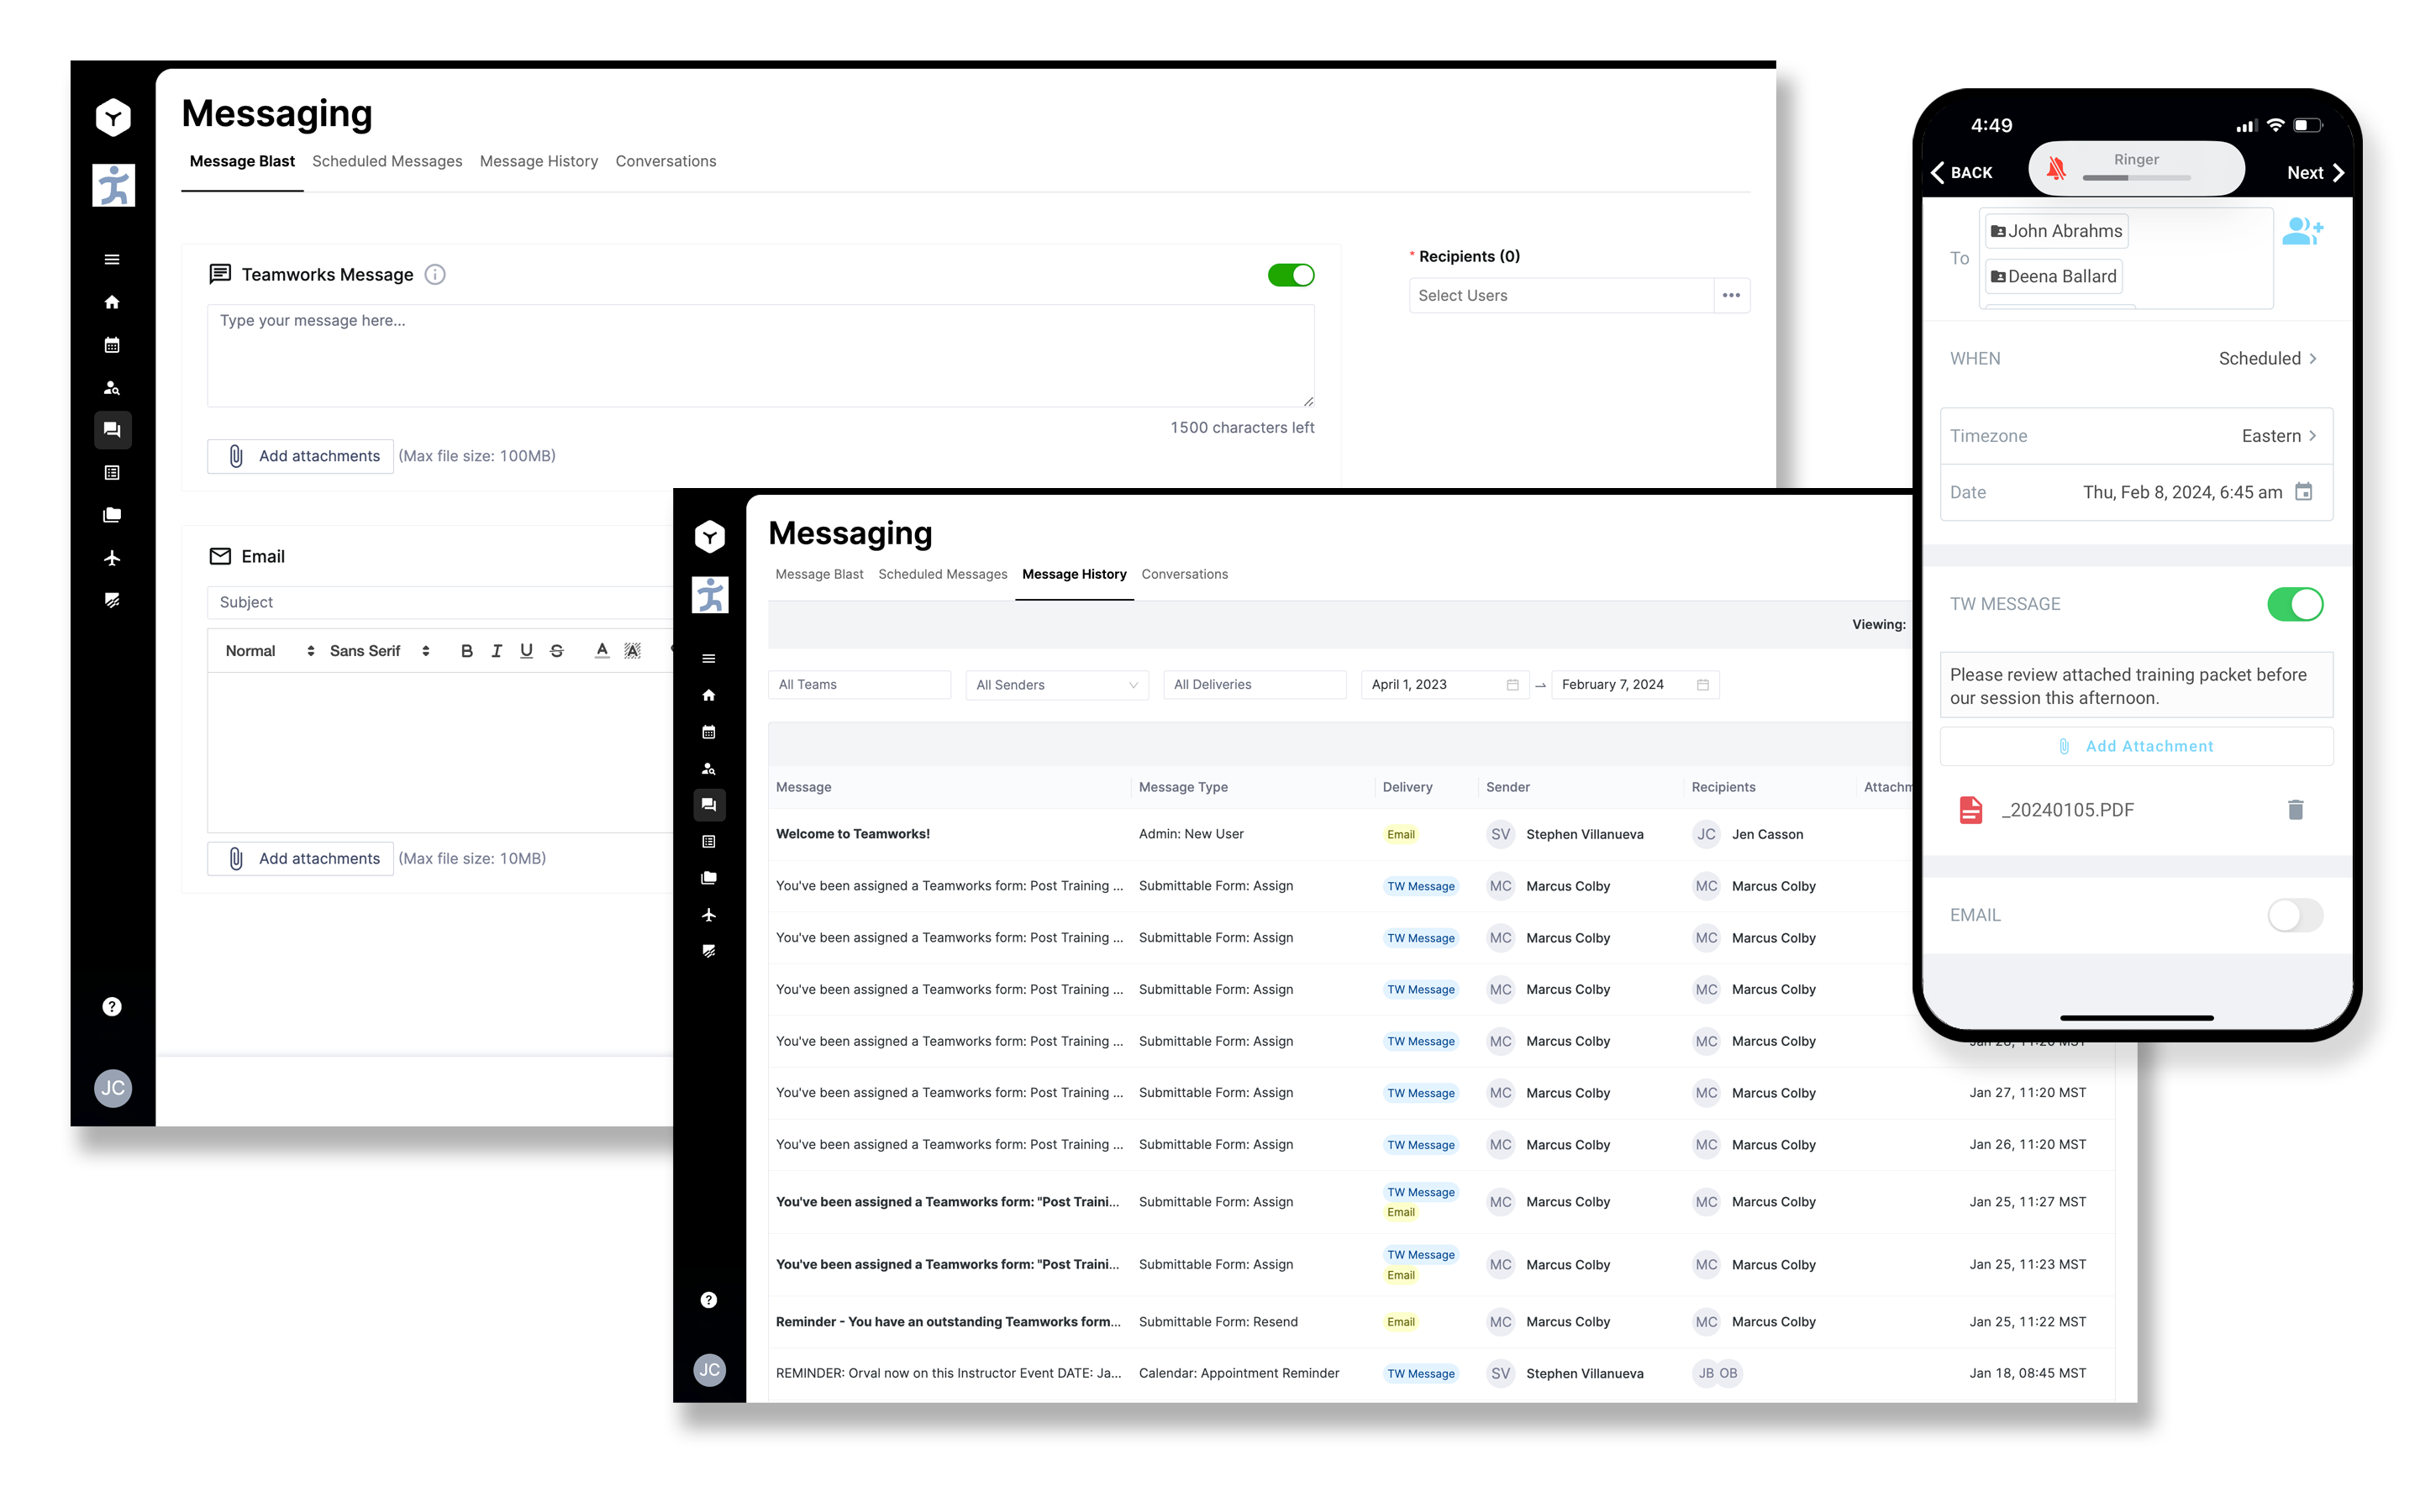This screenshot has width=2420, height=1512.
Task: Click the Teamworks Message info icon
Action: [435, 274]
